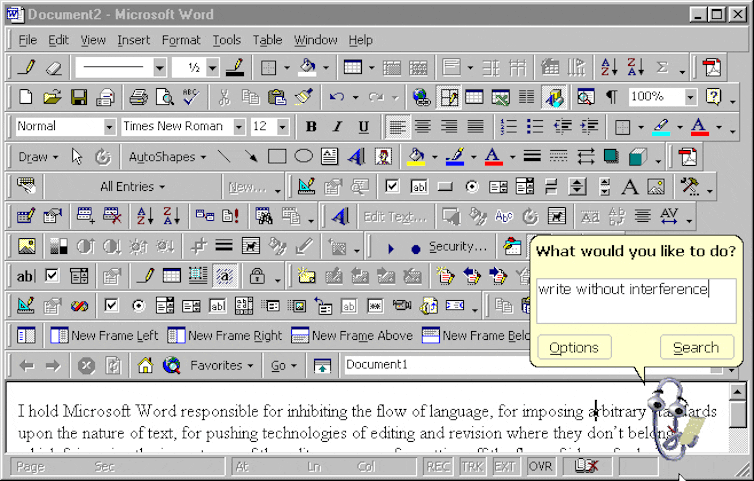Toggle REC macro recording in the status bar
The image size is (754, 481).
(438, 467)
